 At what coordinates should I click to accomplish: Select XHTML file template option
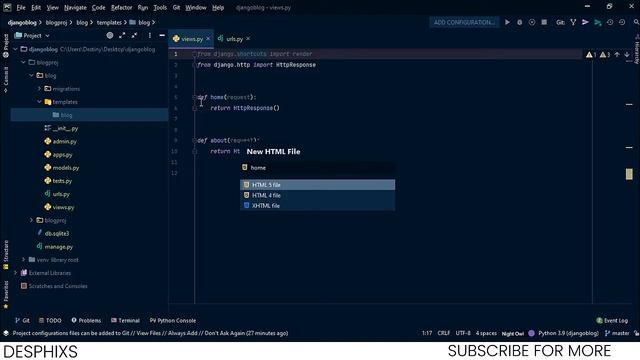point(318,206)
